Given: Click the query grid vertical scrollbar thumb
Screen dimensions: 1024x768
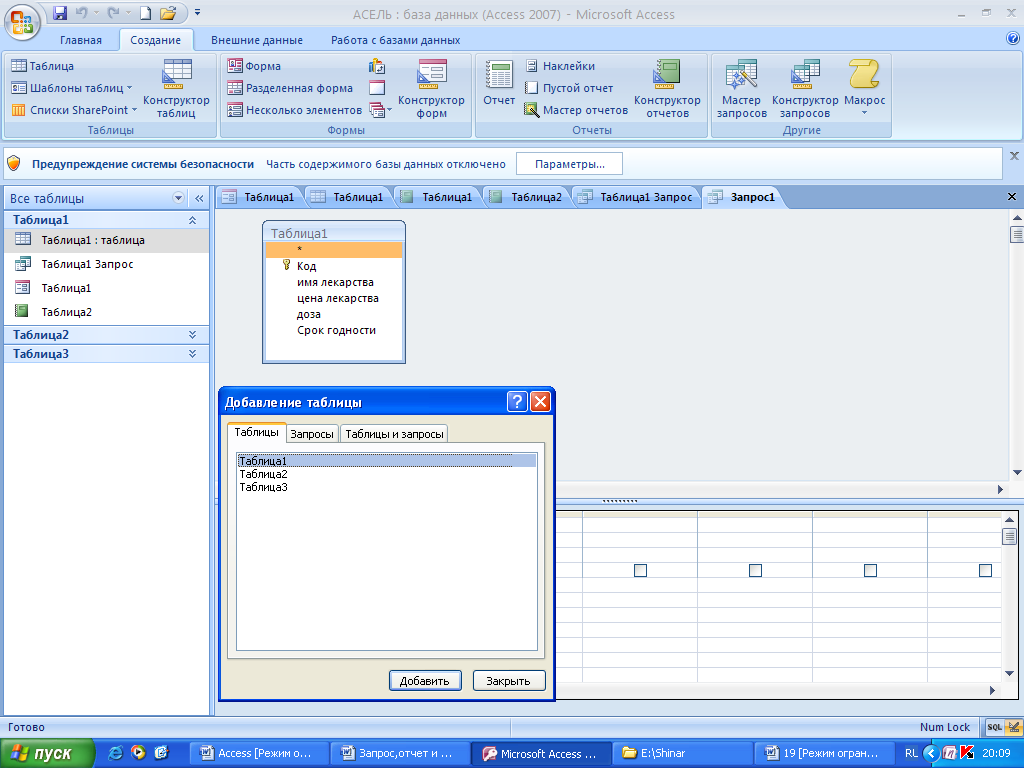Looking at the screenshot, I should pos(1010,537).
